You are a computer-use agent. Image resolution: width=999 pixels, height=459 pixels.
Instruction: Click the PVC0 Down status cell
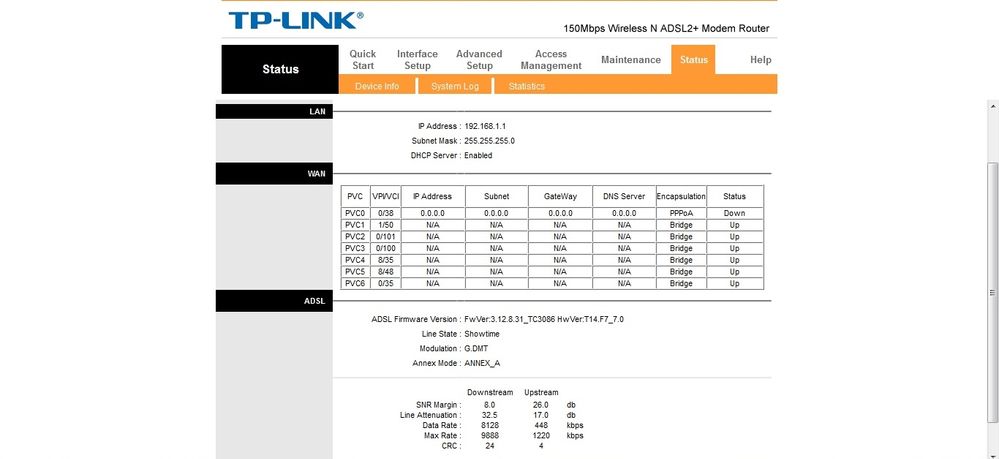[735, 213]
